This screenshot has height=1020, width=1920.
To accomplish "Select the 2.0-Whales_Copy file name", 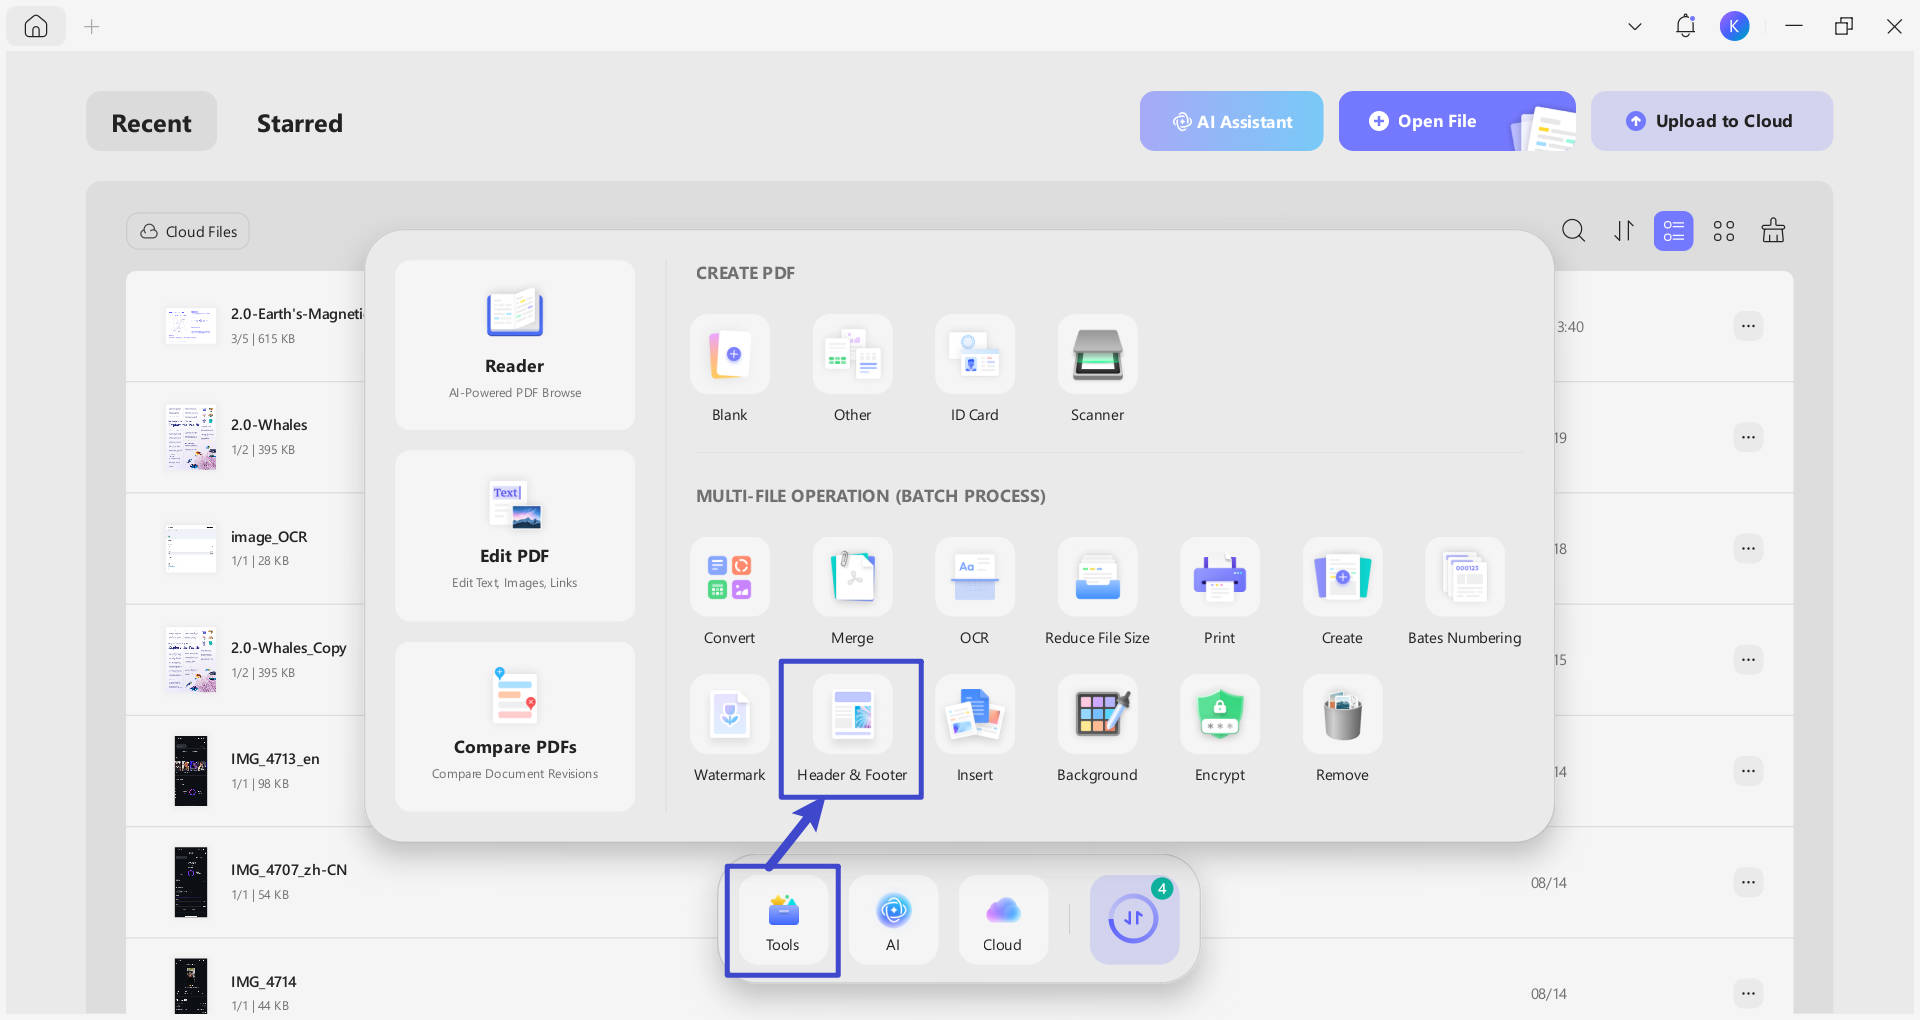I will [288, 647].
